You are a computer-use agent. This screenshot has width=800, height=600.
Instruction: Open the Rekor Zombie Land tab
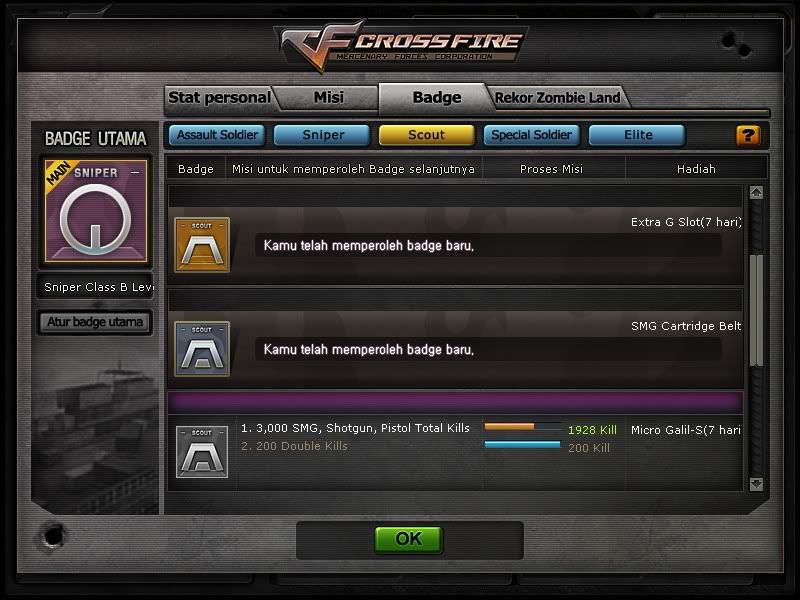pos(558,97)
